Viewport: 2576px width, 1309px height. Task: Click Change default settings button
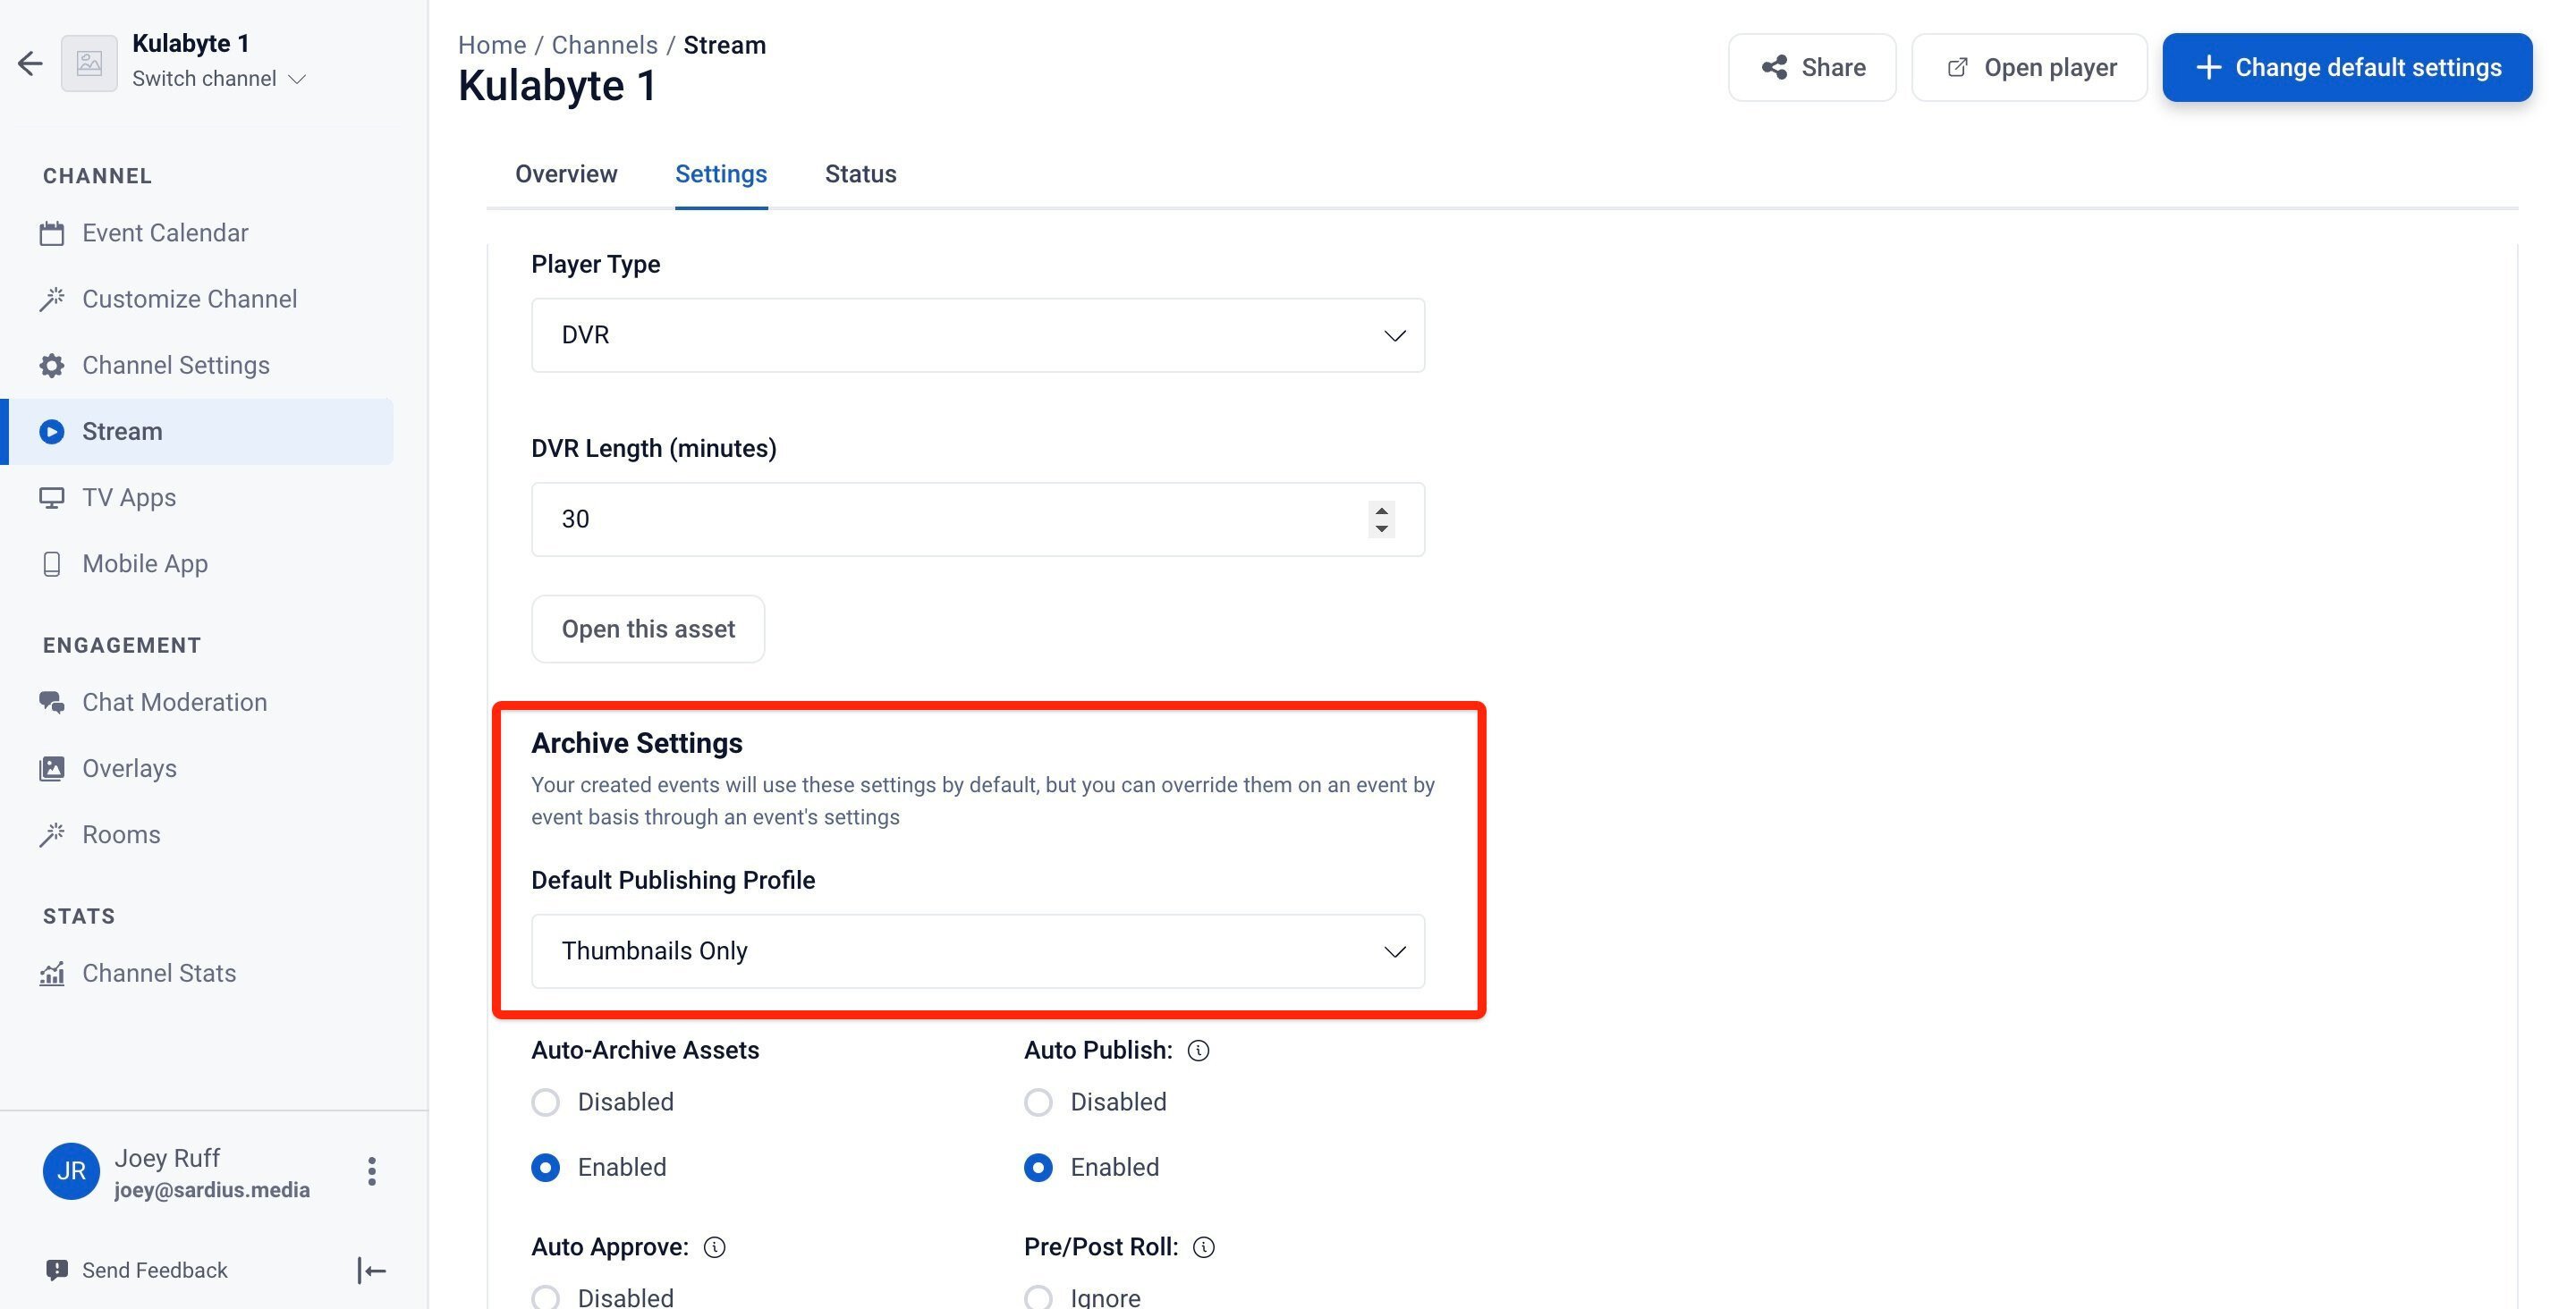[x=2347, y=67]
